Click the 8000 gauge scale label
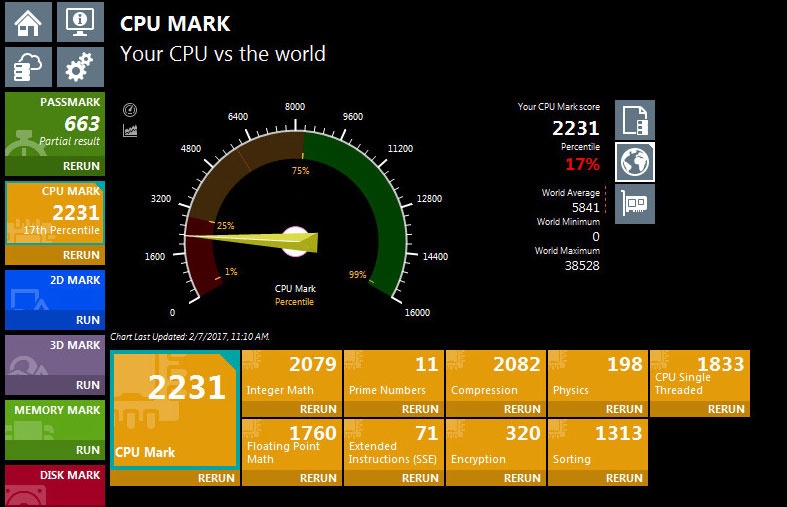Viewport: 787px width, 507px height. pos(295,106)
